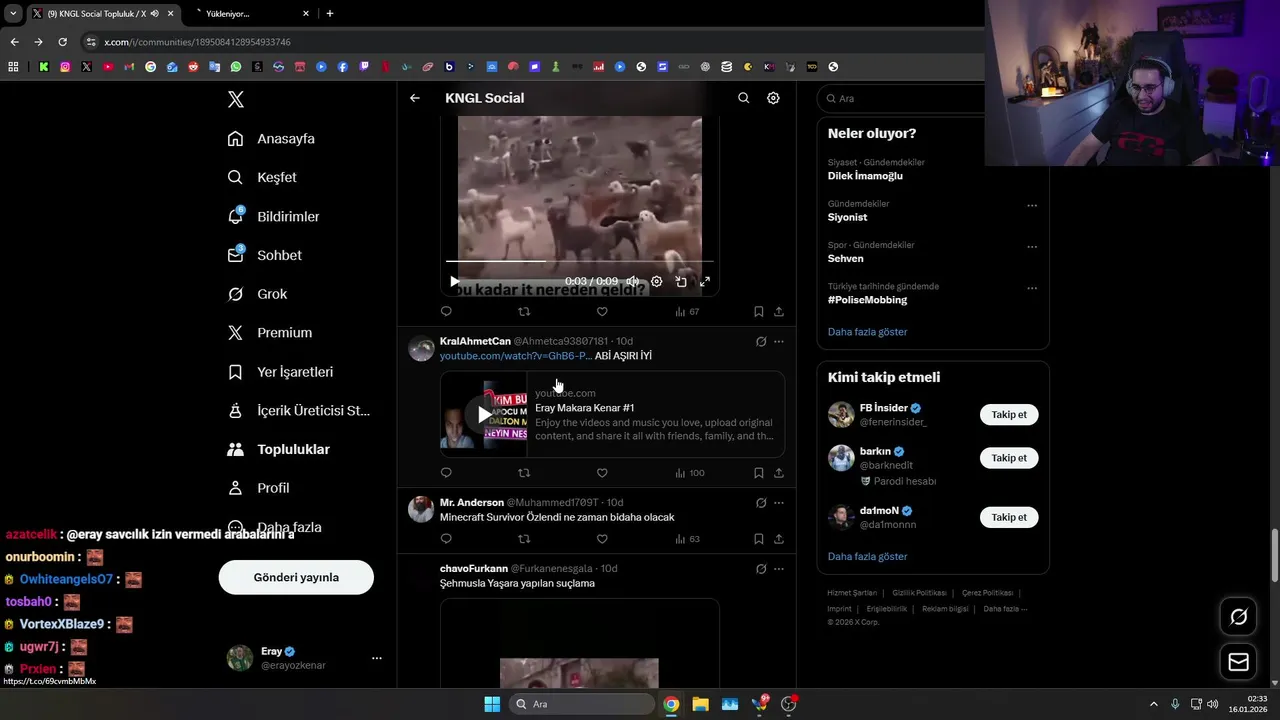Enter video fullscreen mode

click(x=705, y=282)
